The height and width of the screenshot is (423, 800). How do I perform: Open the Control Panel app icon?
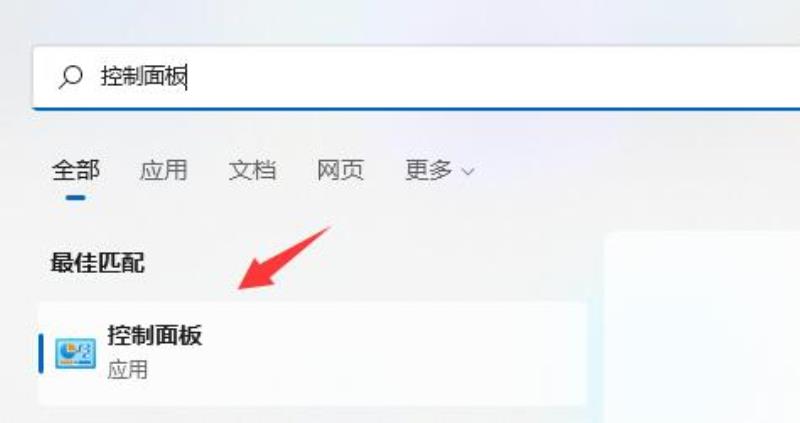[x=76, y=353]
